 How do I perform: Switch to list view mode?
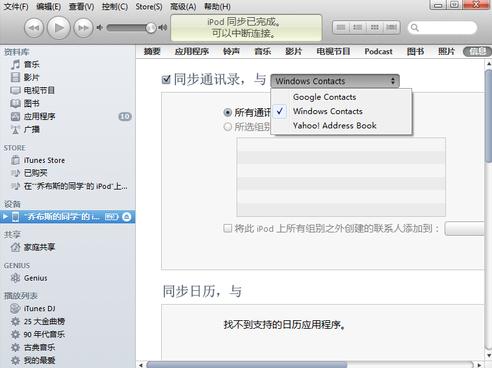tap(341, 28)
